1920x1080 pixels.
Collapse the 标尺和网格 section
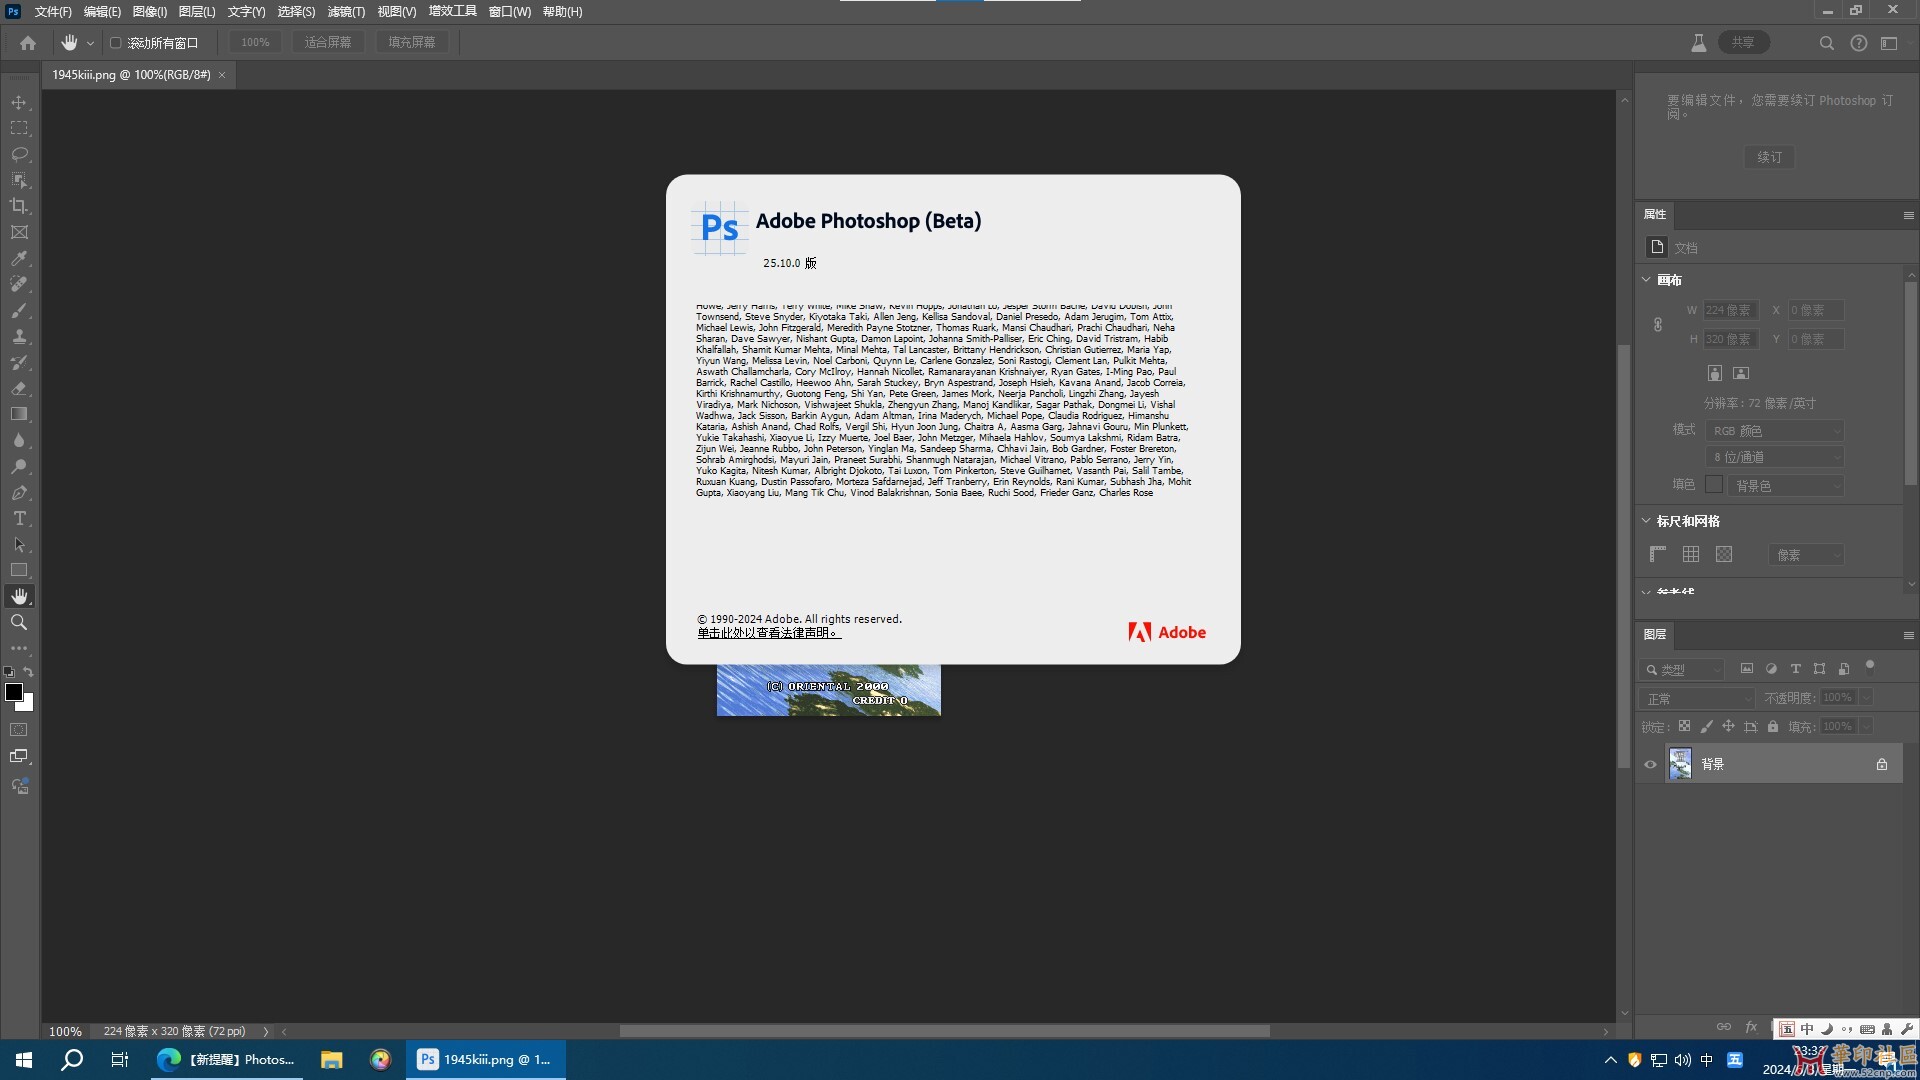(1647, 521)
